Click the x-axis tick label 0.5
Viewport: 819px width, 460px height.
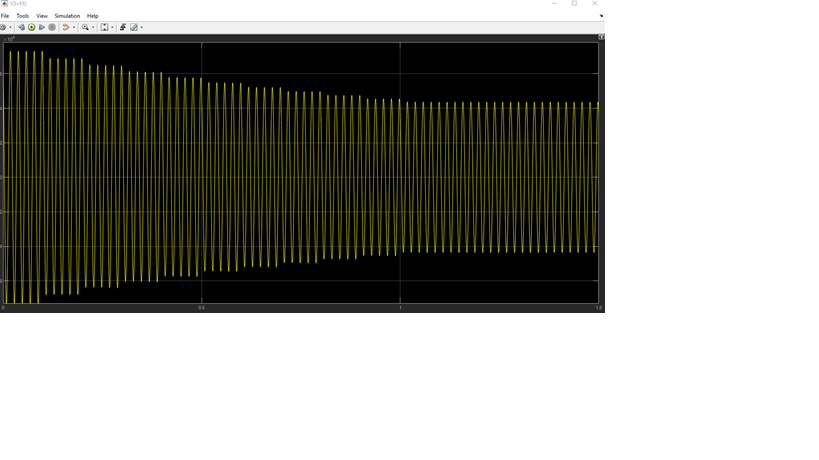(202, 308)
